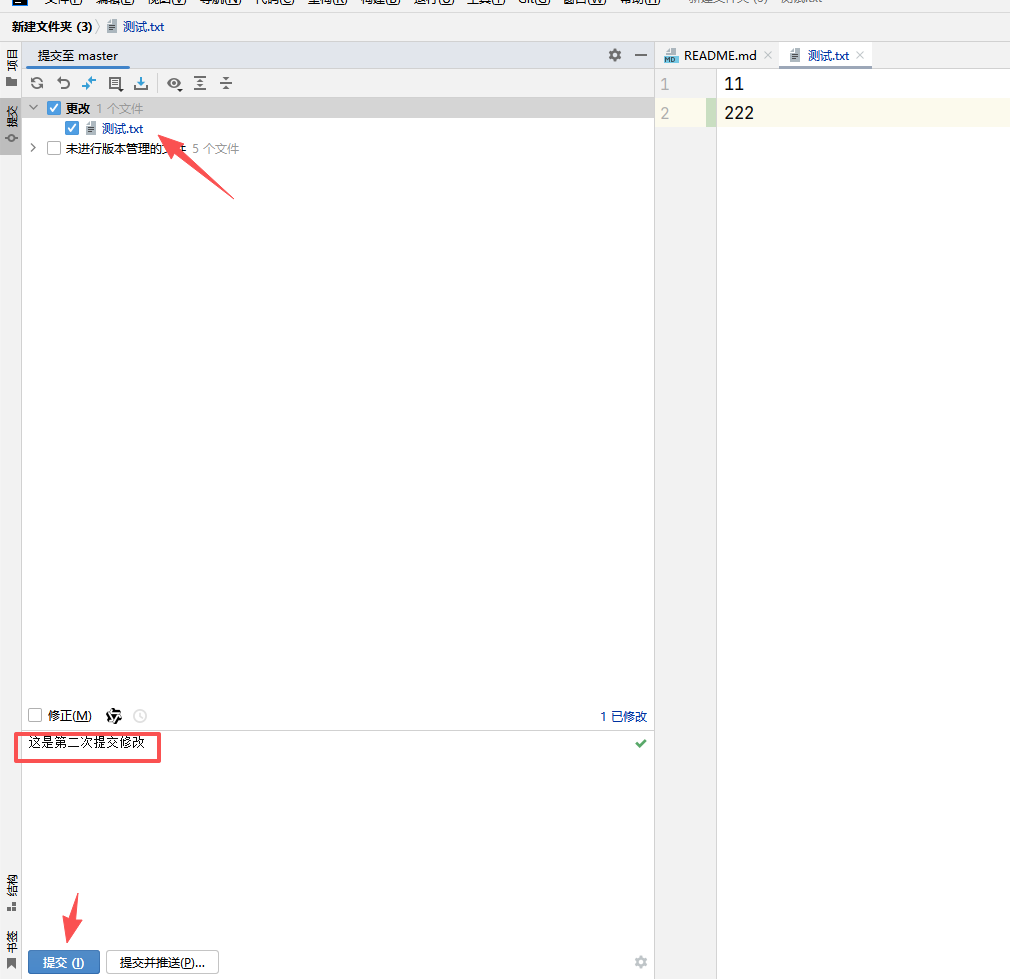Collapse the 更改 changes group
1010x979 pixels.
(34, 108)
